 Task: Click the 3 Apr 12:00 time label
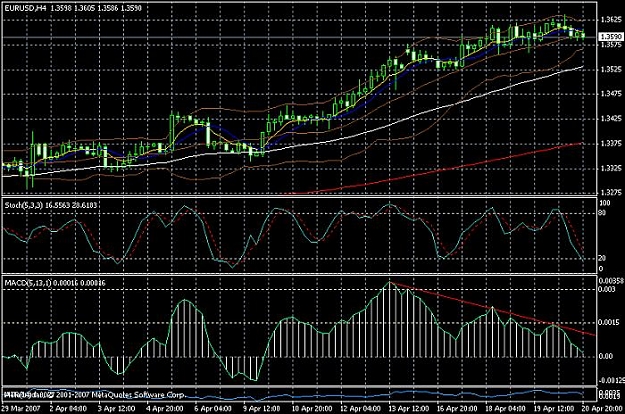point(116,409)
